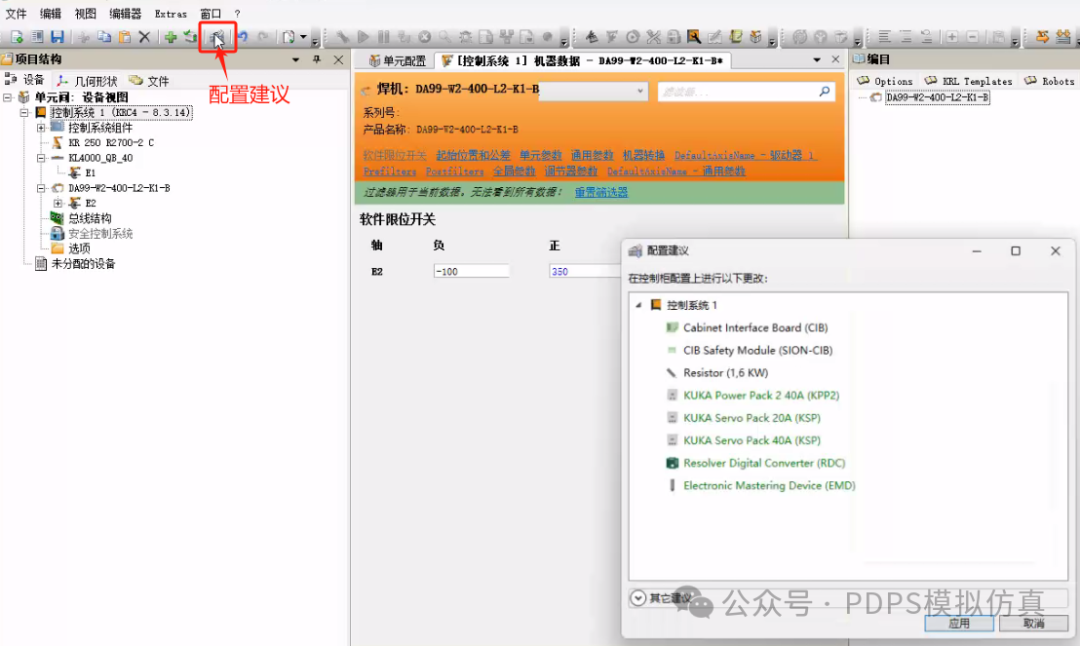The image size is (1080, 646).
Task: Open the project structure panel dropdown arrow
Action: (296, 60)
